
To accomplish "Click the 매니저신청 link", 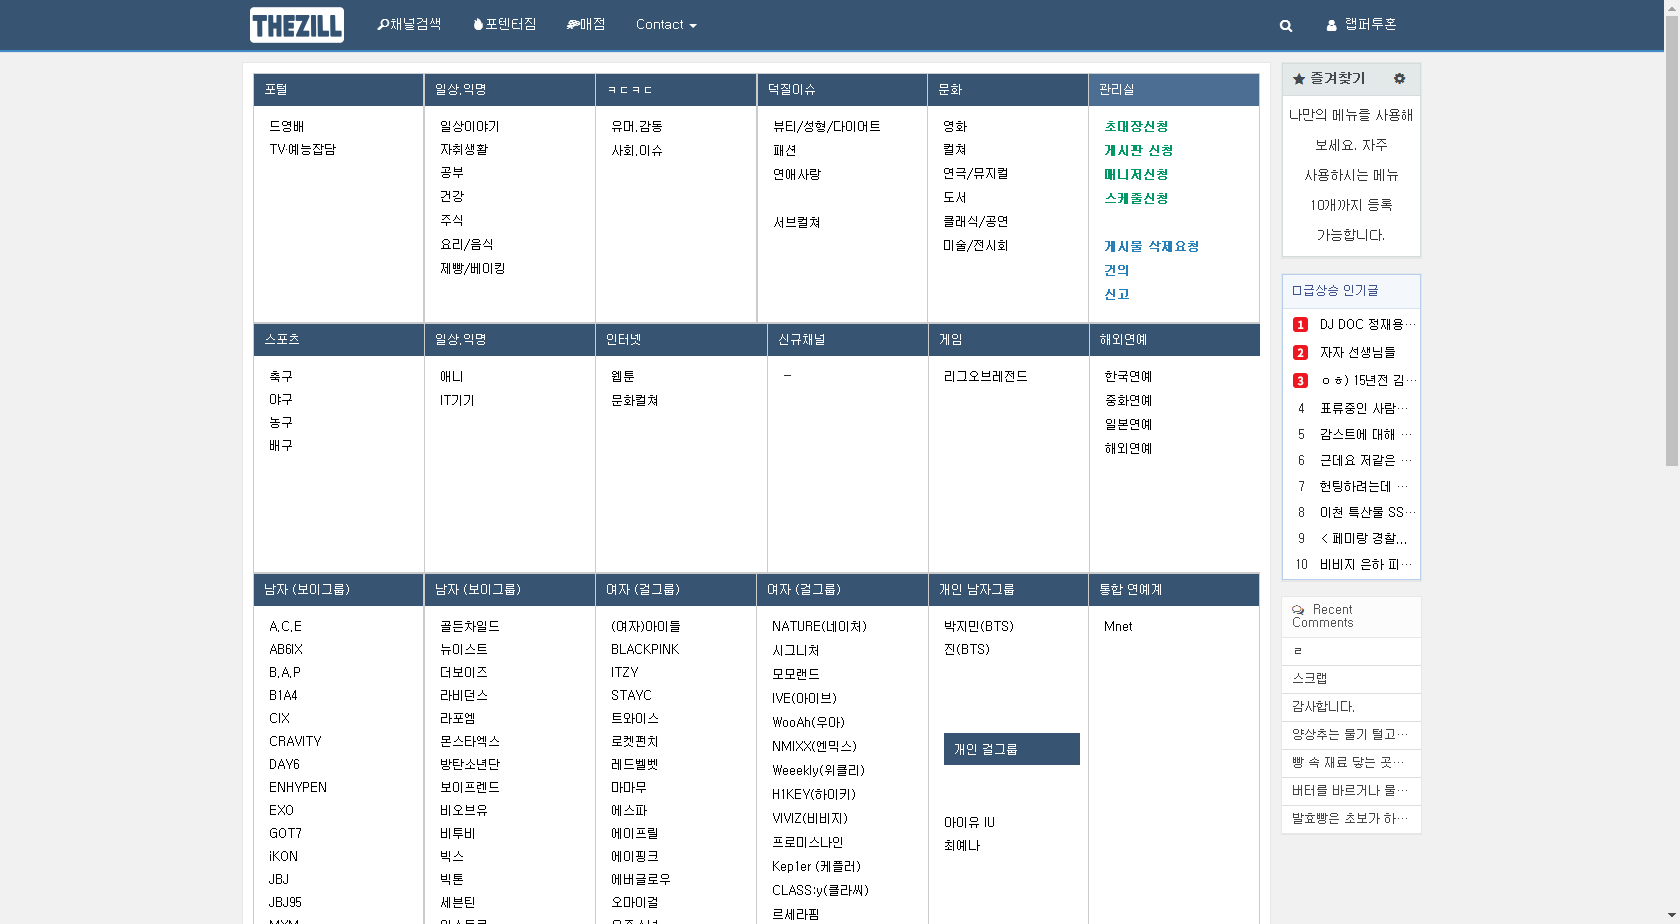I will [x=1136, y=174].
